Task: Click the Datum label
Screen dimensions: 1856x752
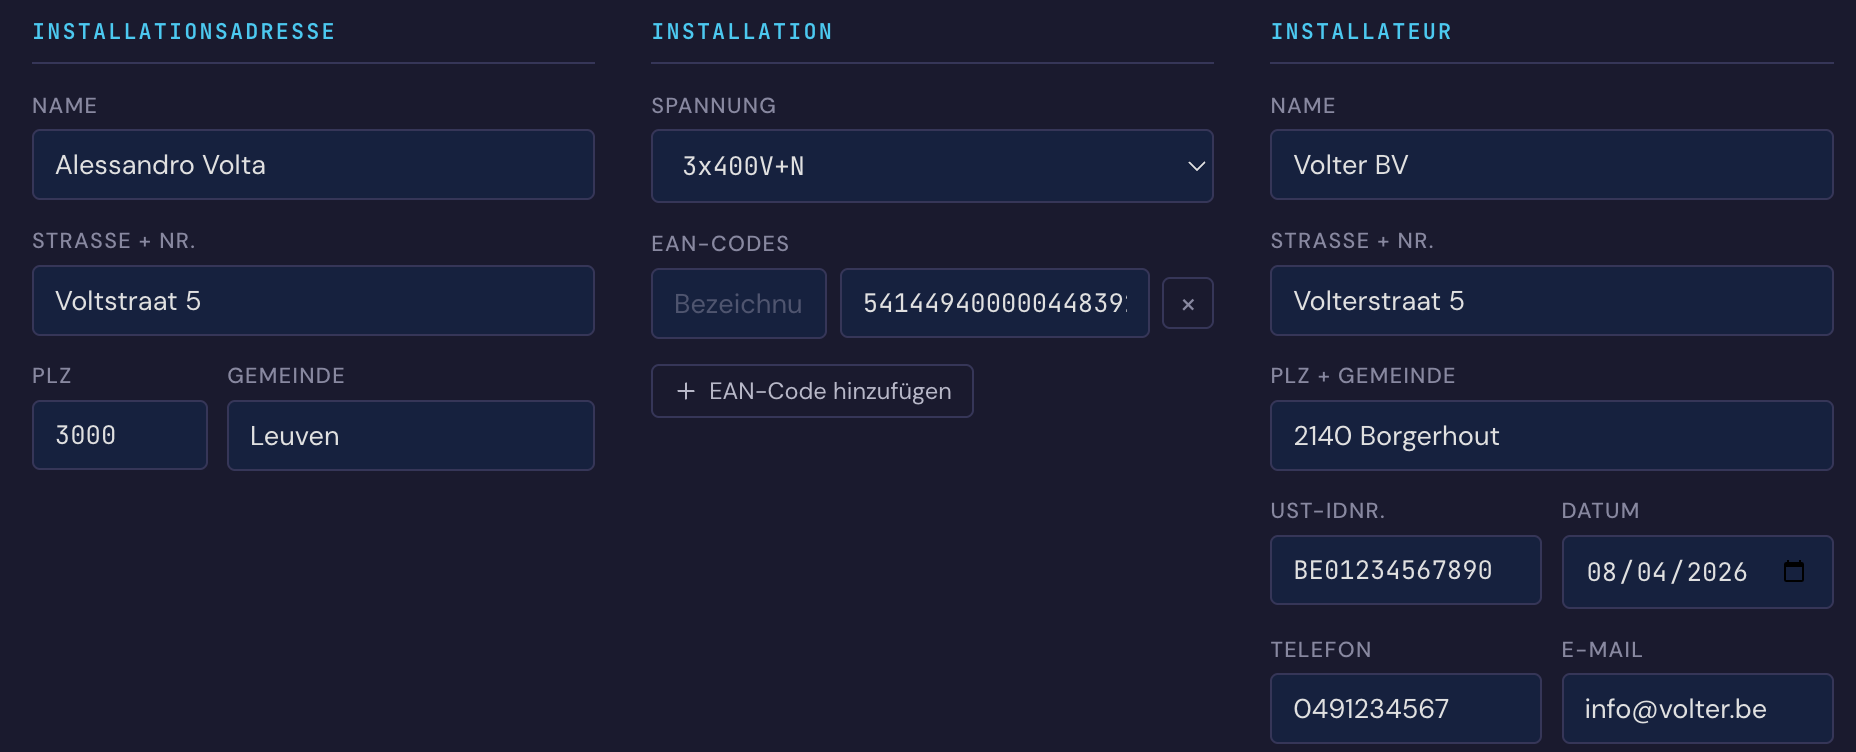Action: (1601, 511)
